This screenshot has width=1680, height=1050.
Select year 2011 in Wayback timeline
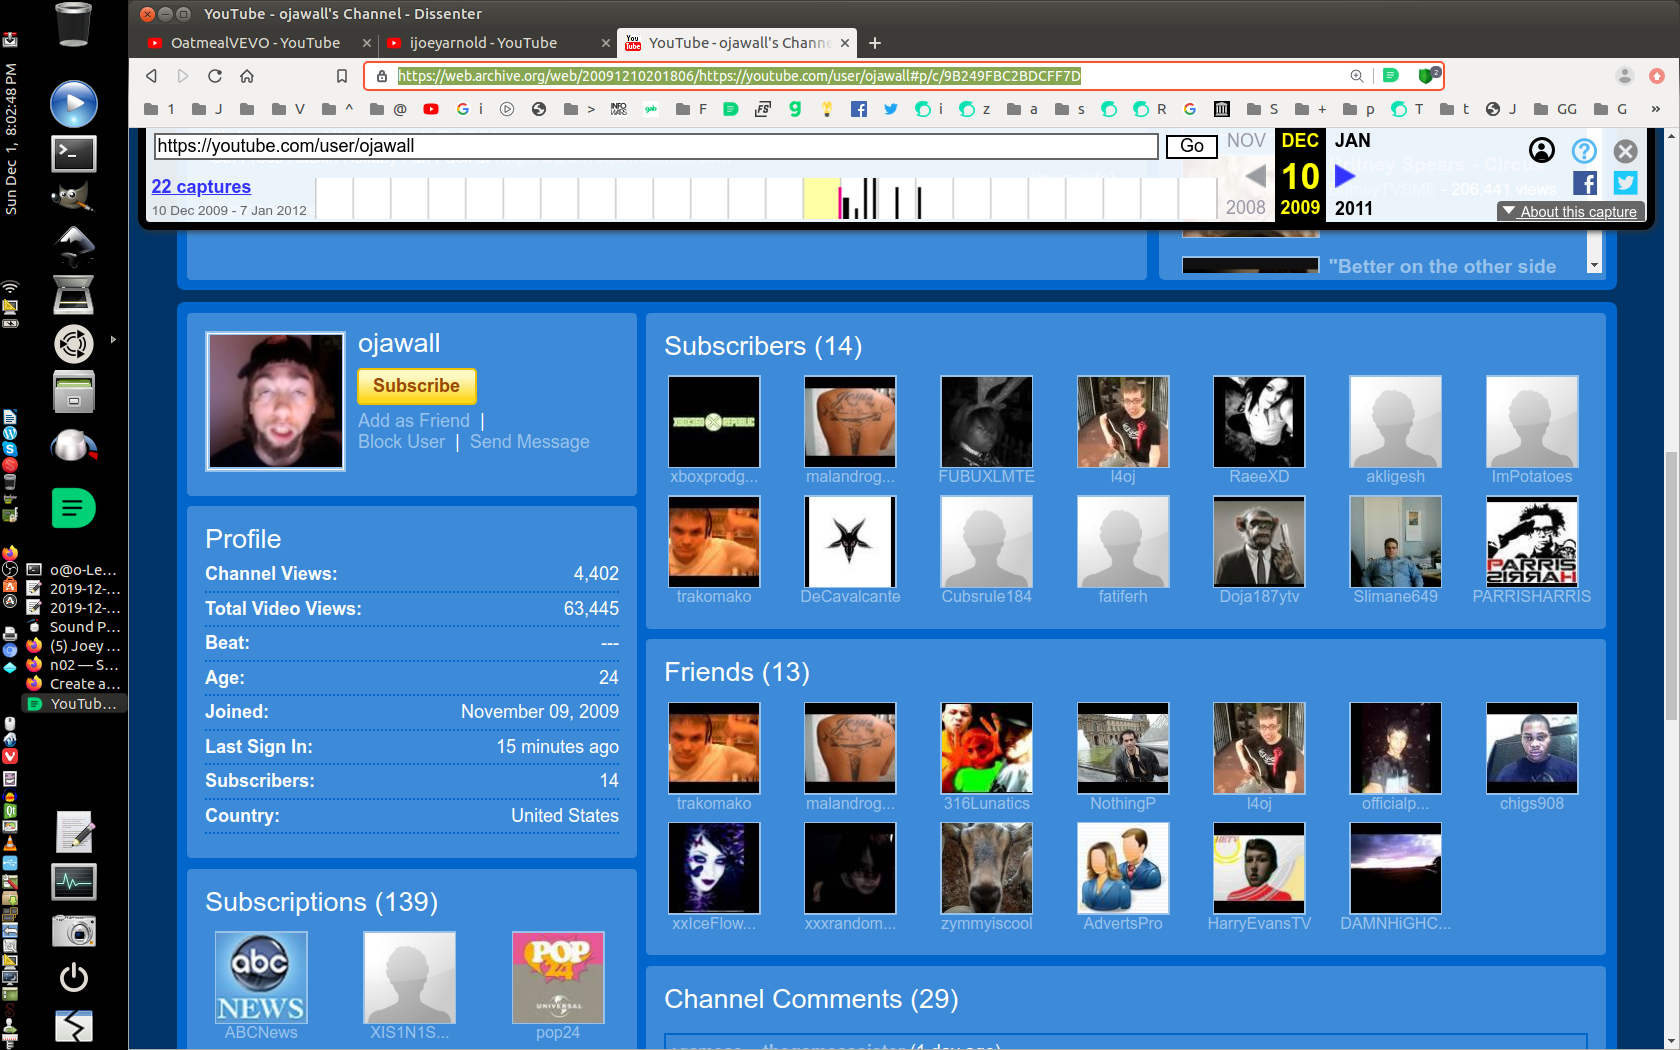pyautogui.click(x=1354, y=208)
